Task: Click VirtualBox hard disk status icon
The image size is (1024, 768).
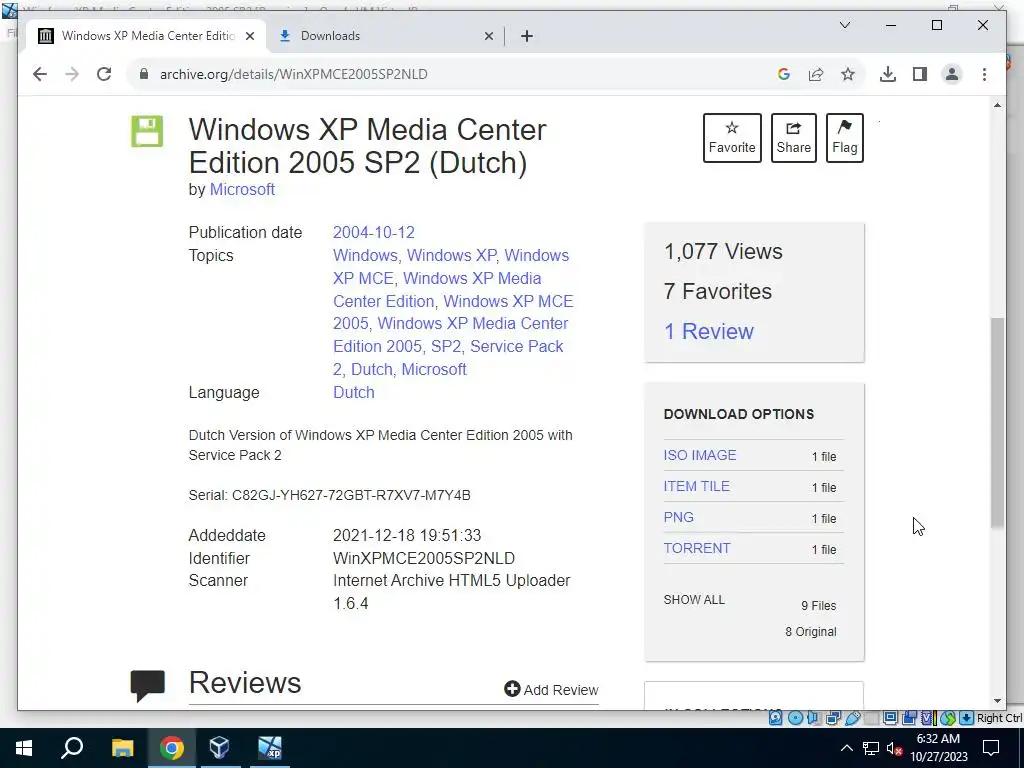Action: click(x=775, y=718)
